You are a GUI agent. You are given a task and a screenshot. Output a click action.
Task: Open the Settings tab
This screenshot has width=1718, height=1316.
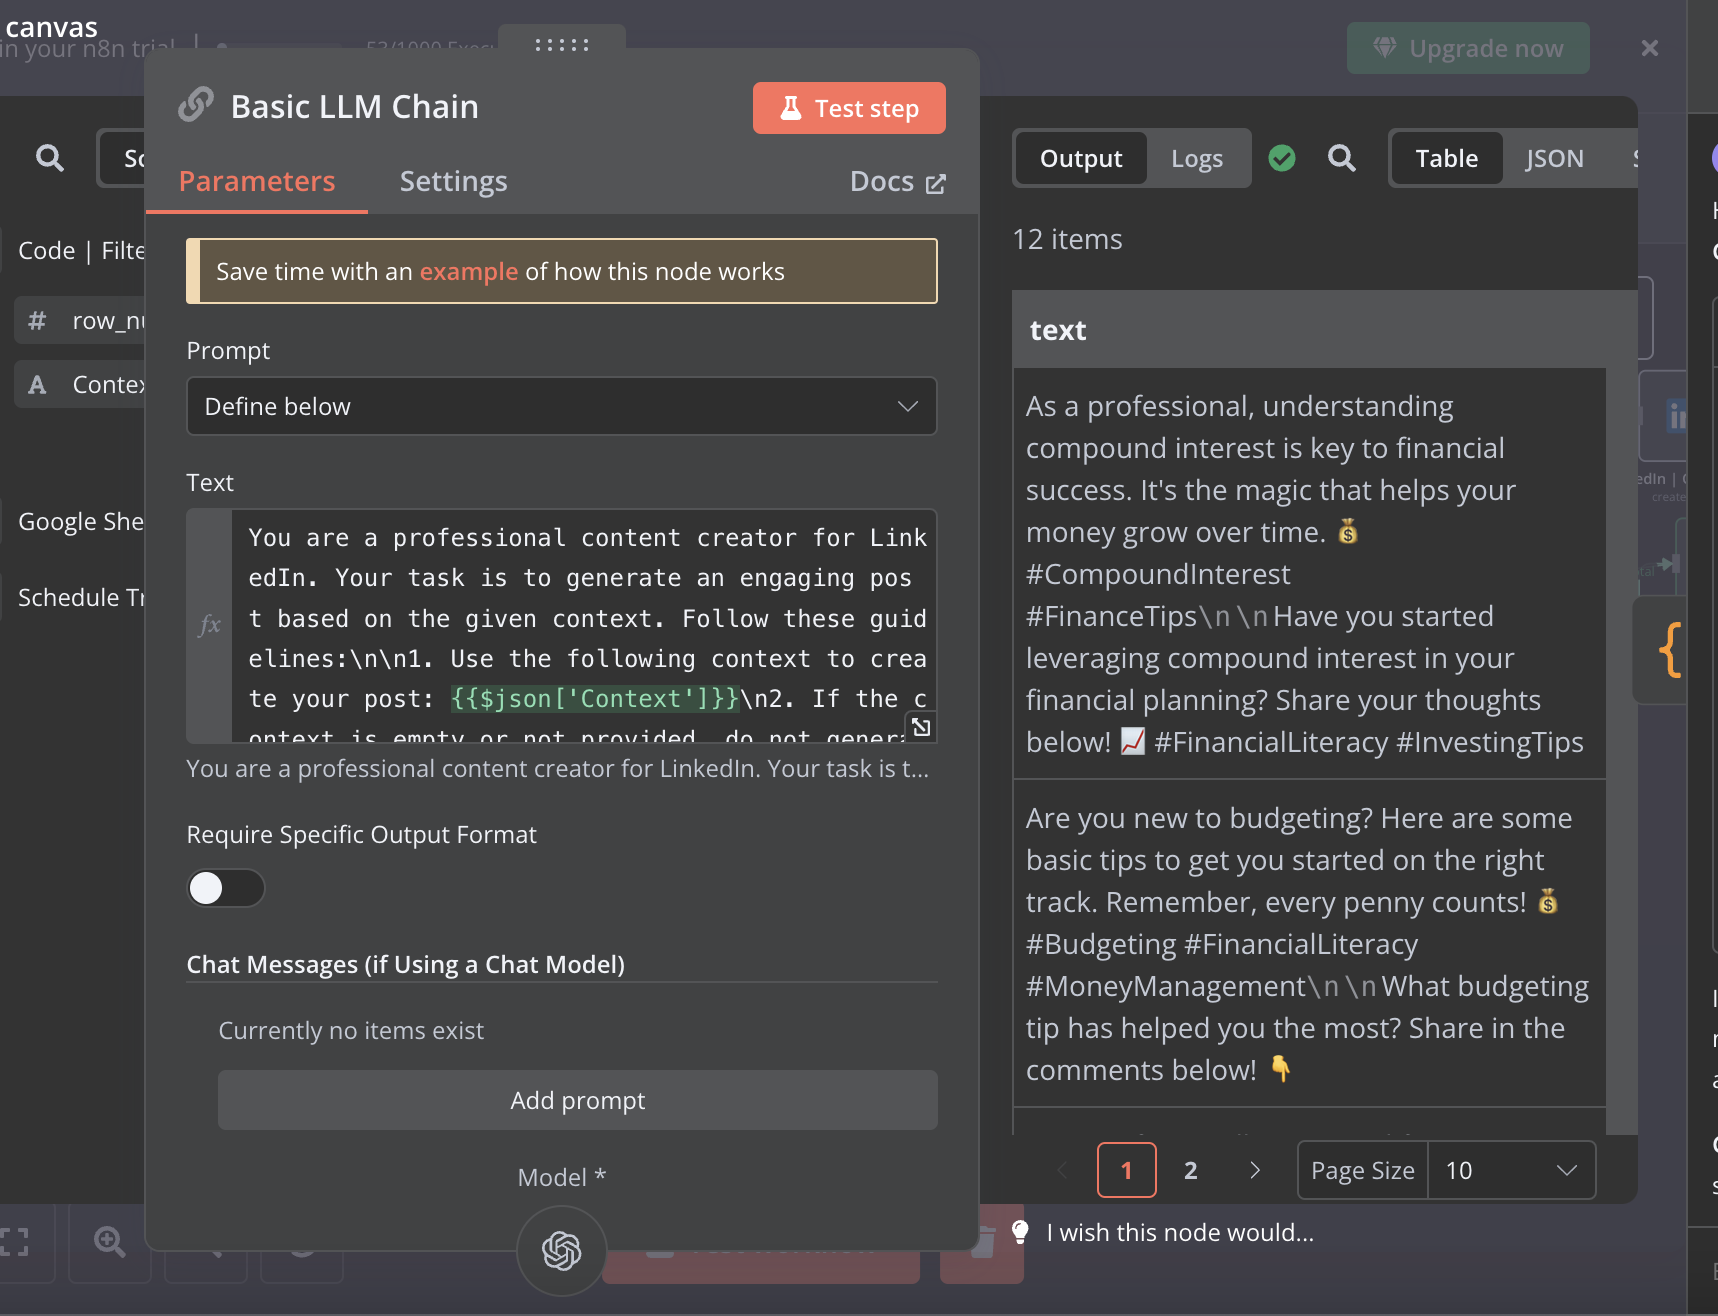[454, 181]
